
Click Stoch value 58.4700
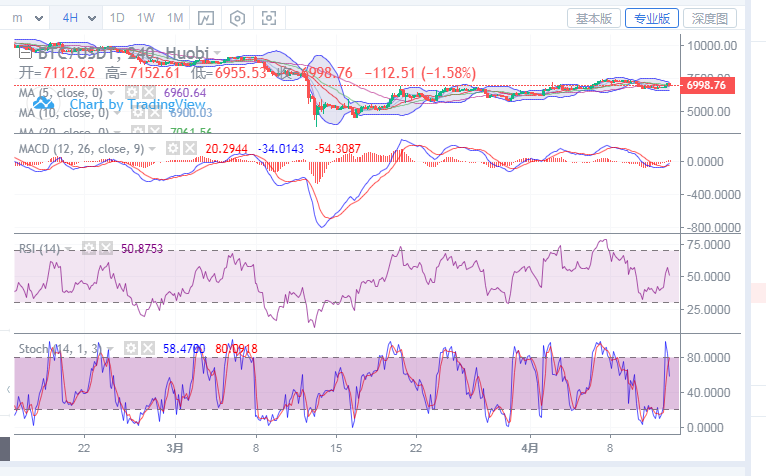click(x=184, y=348)
